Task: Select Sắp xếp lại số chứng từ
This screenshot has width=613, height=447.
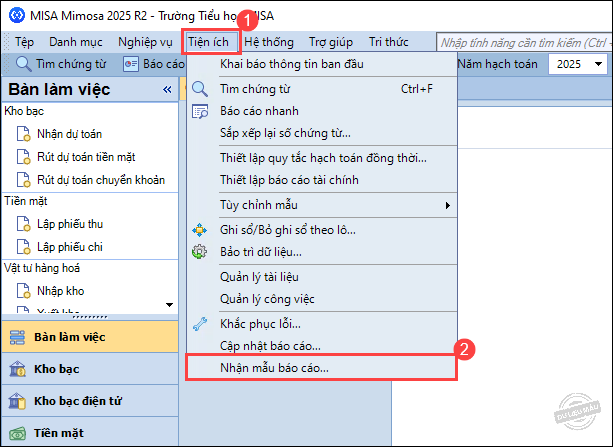Action: coord(322,133)
